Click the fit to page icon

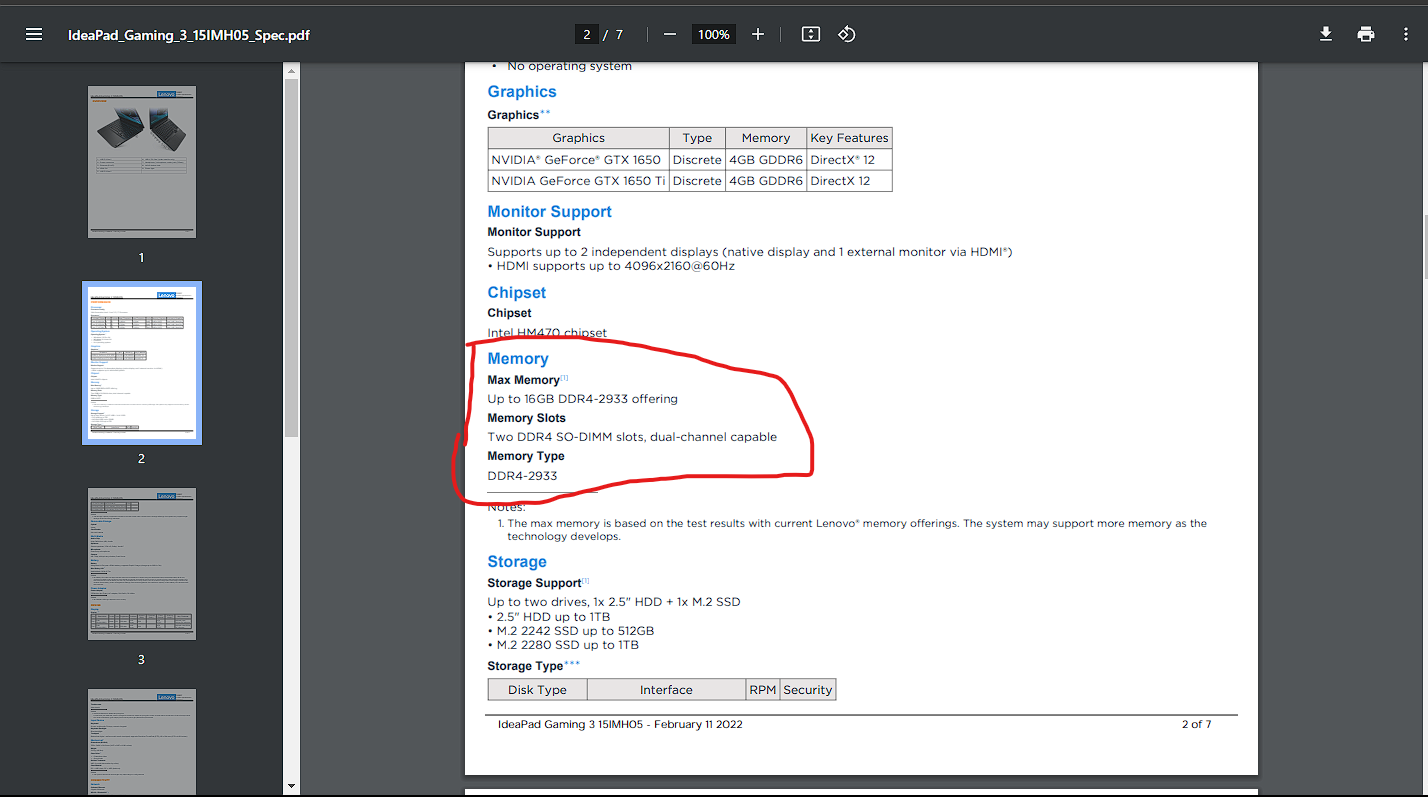click(811, 34)
